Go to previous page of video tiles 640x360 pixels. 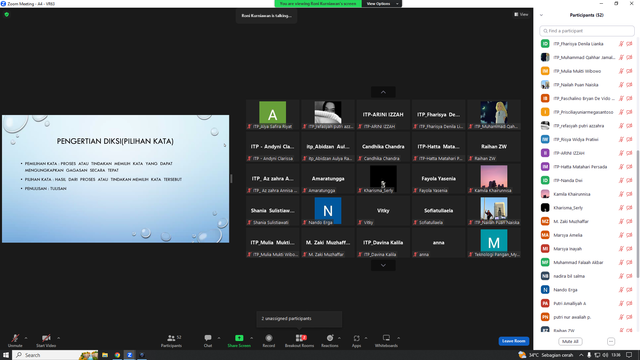click(383, 92)
